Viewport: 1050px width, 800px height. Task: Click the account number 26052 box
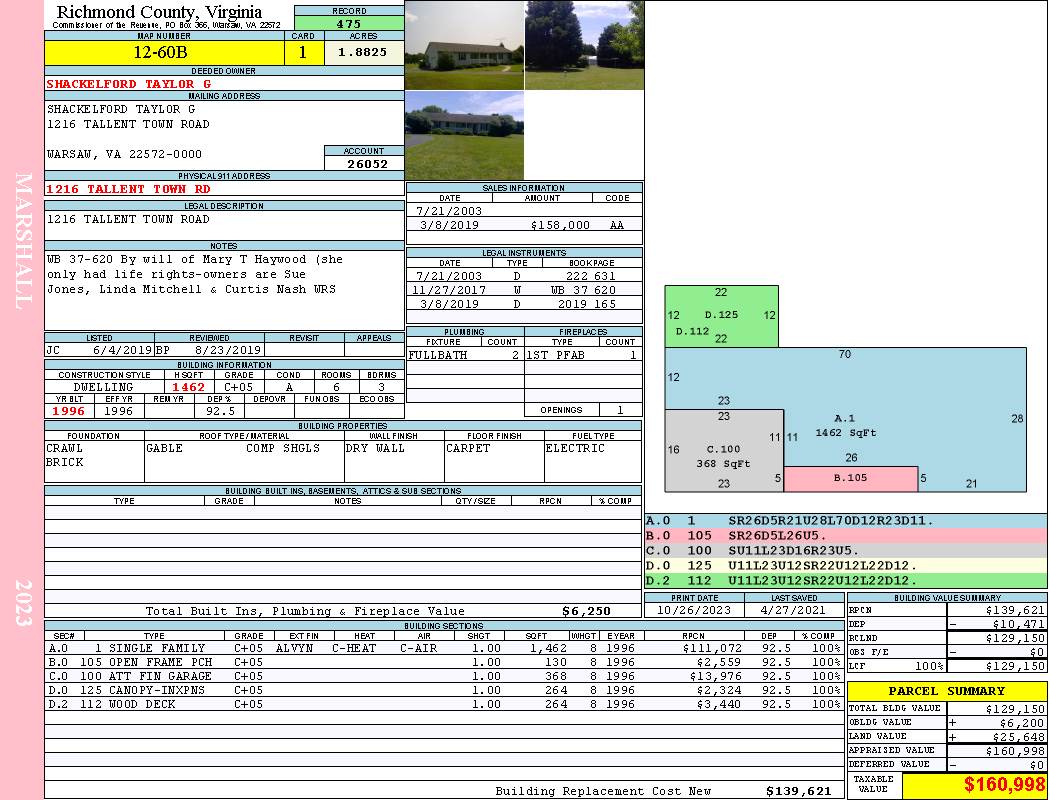pyautogui.click(x=364, y=164)
